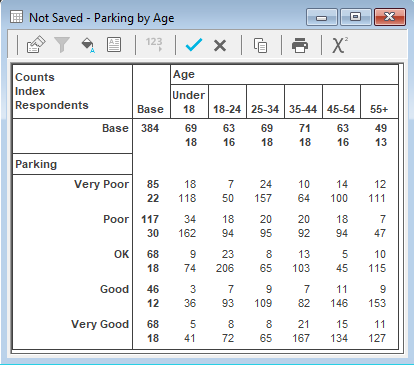The height and width of the screenshot is (365, 414).
Task: Click the count 34 in the Poor row
Action: 190,219
